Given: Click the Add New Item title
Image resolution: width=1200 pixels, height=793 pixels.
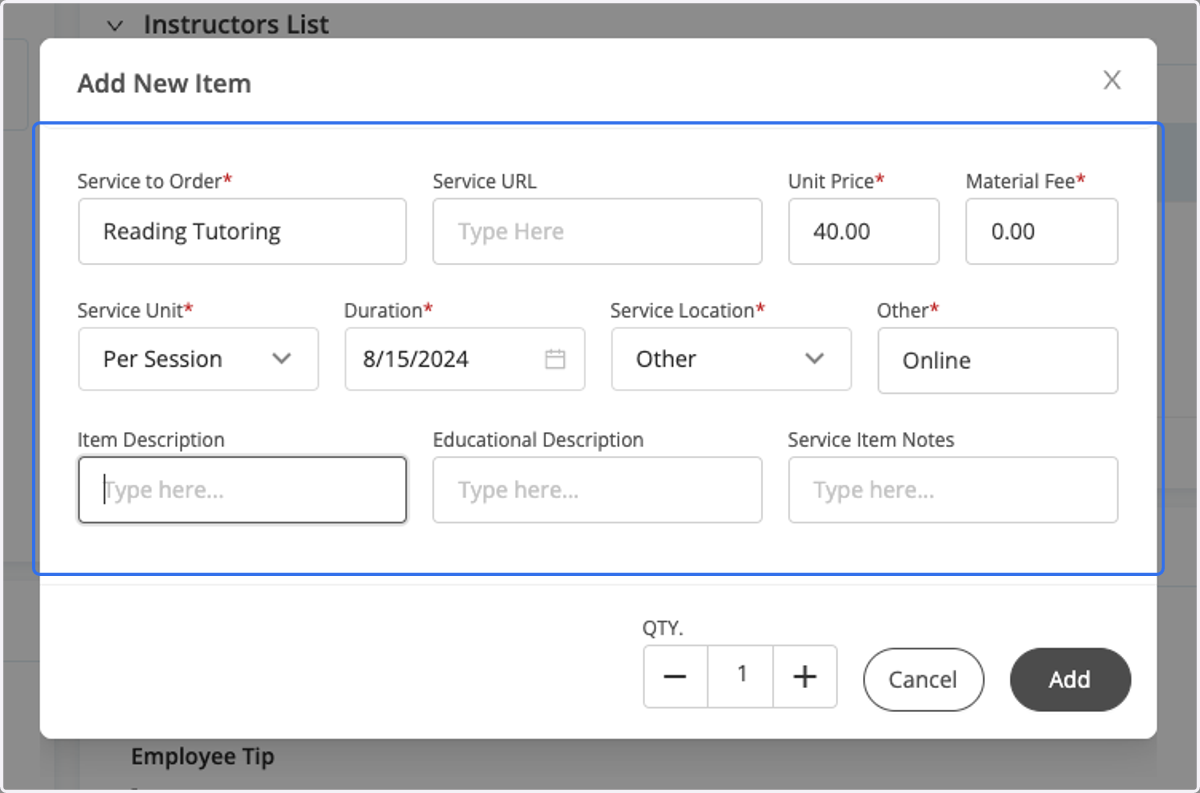Looking at the screenshot, I should click(164, 83).
